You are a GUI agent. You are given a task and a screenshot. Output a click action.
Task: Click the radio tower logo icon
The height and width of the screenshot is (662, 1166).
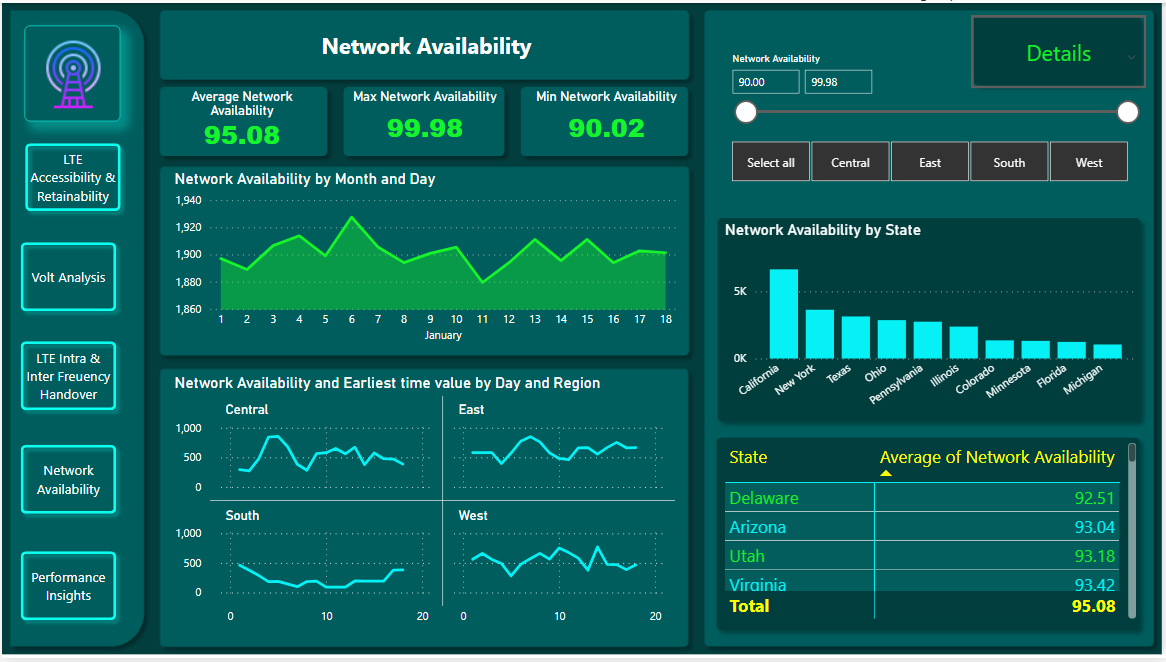[x=71, y=74]
